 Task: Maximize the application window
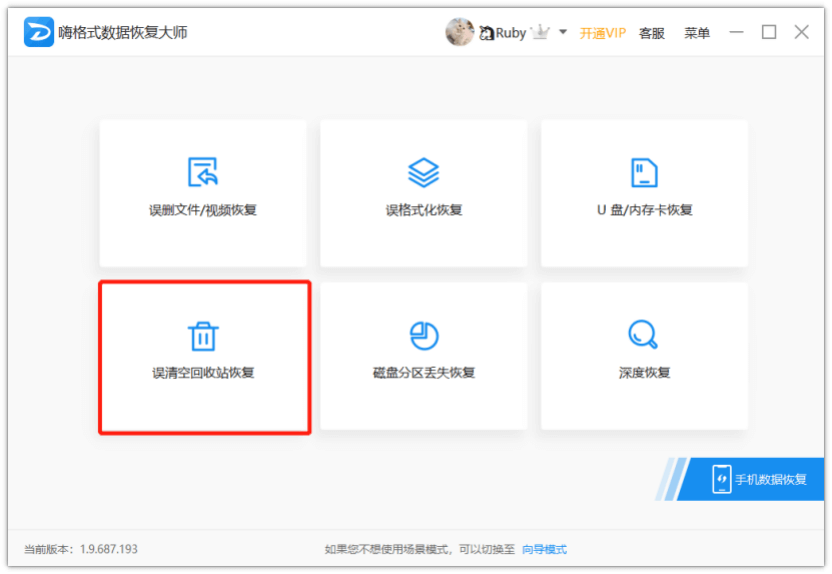[769, 32]
